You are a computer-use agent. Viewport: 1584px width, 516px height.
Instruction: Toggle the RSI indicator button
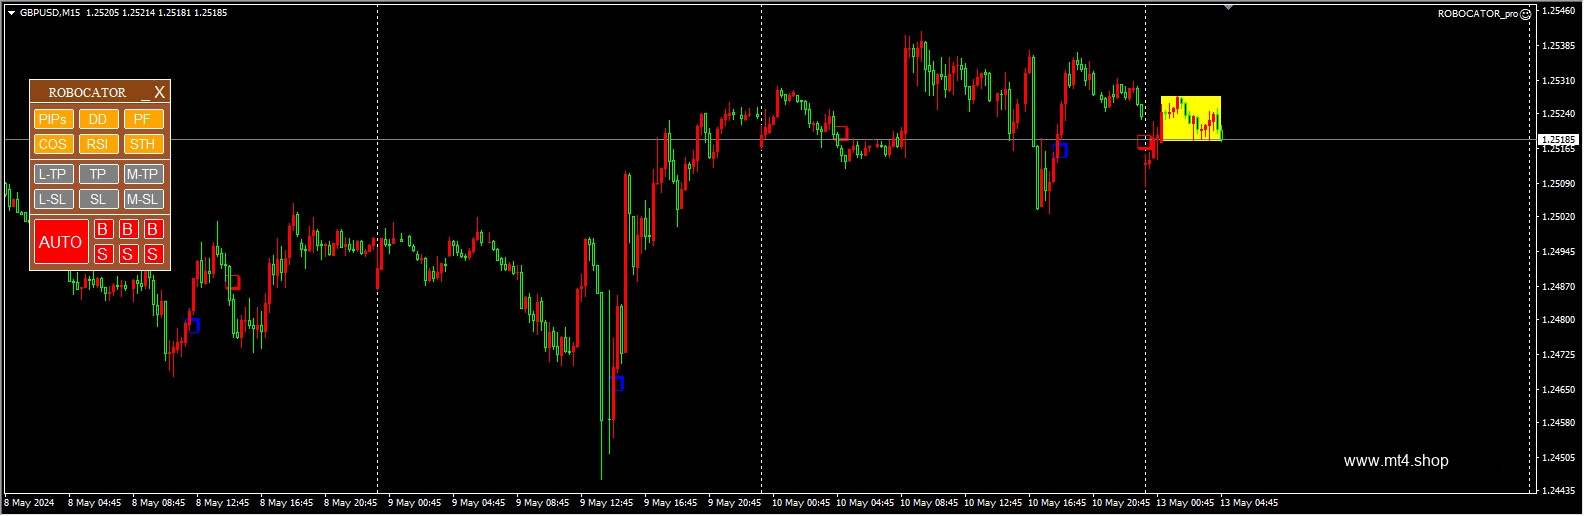tap(98, 144)
